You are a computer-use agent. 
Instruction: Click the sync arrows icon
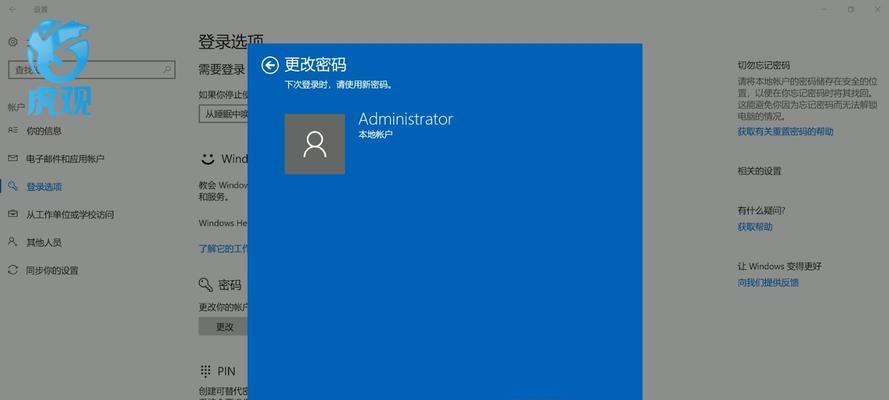[x=13, y=270]
